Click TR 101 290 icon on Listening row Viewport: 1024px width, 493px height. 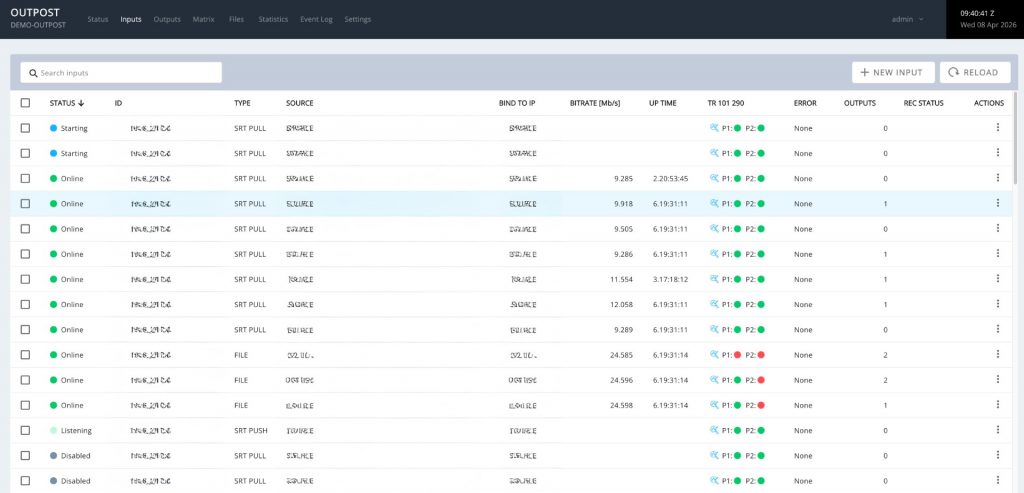tap(714, 430)
